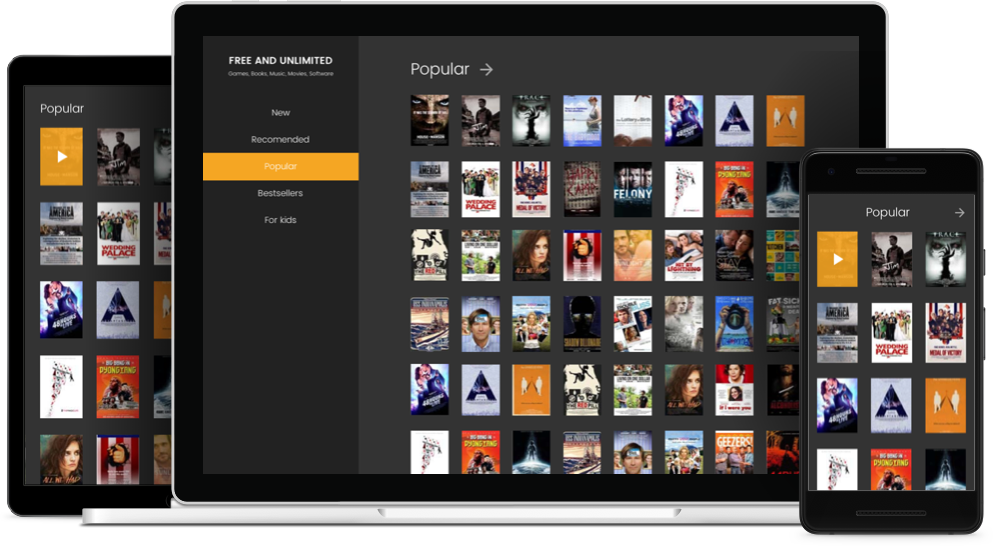Go to Bestsellers in the sidebar
The height and width of the screenshot is (546, 993).
pos(280,193)
